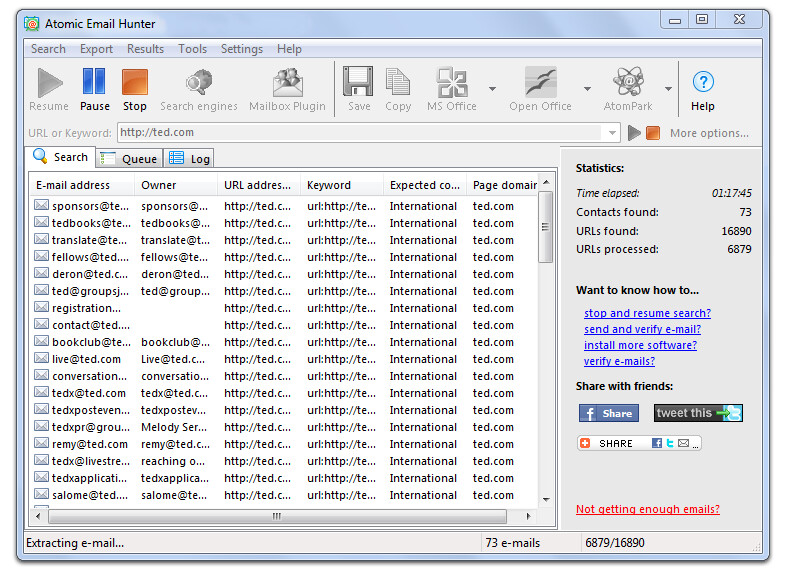Click envelope icon for live@ted.com row

[41, 358]
